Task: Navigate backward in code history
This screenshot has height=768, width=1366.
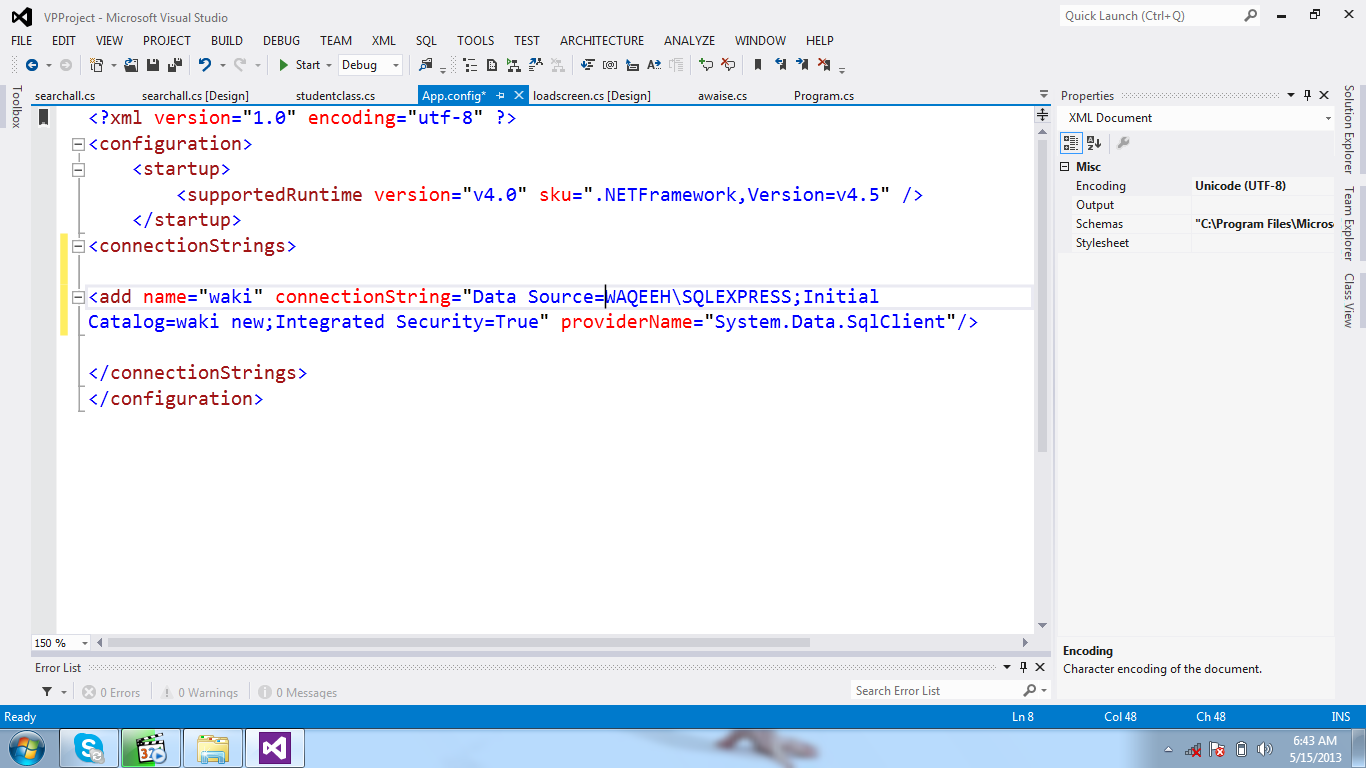Action: pyautogui.click(x=30, y=64)
